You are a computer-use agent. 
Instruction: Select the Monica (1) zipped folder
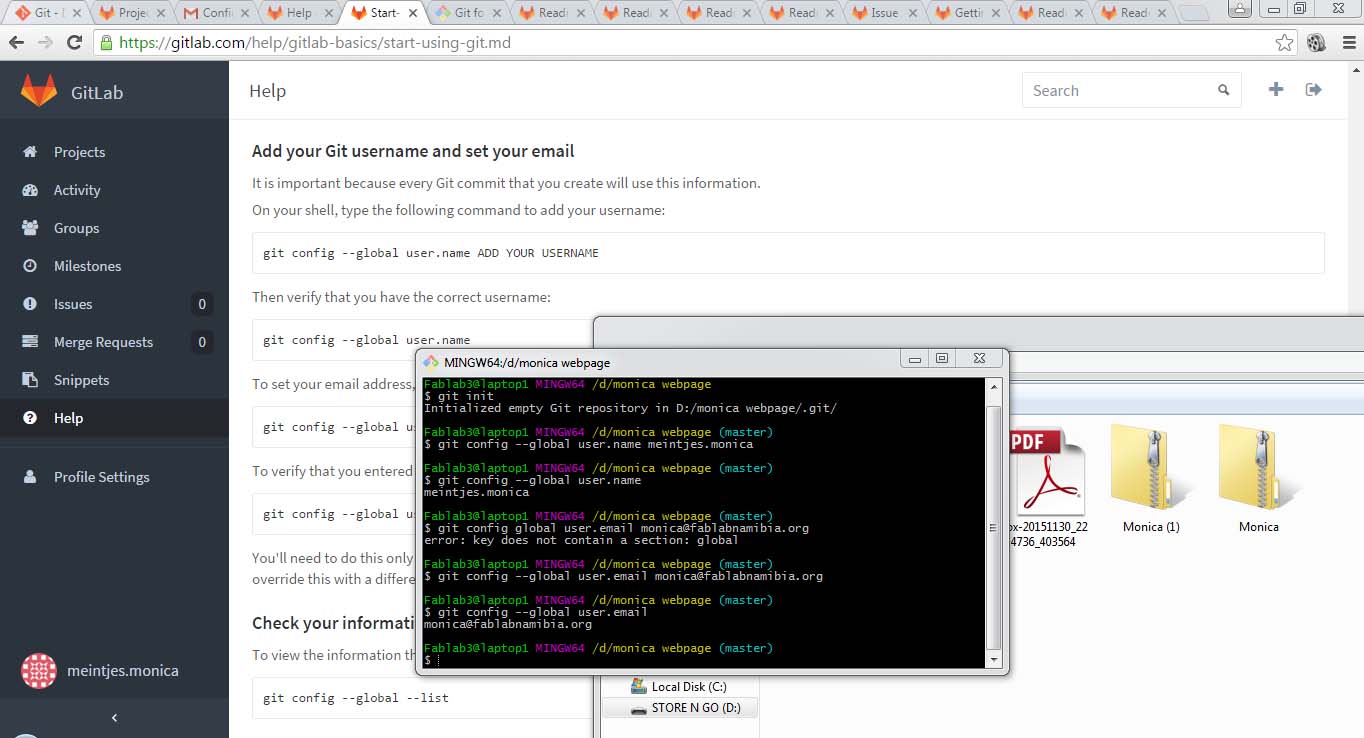click(x=1152, y=478)
